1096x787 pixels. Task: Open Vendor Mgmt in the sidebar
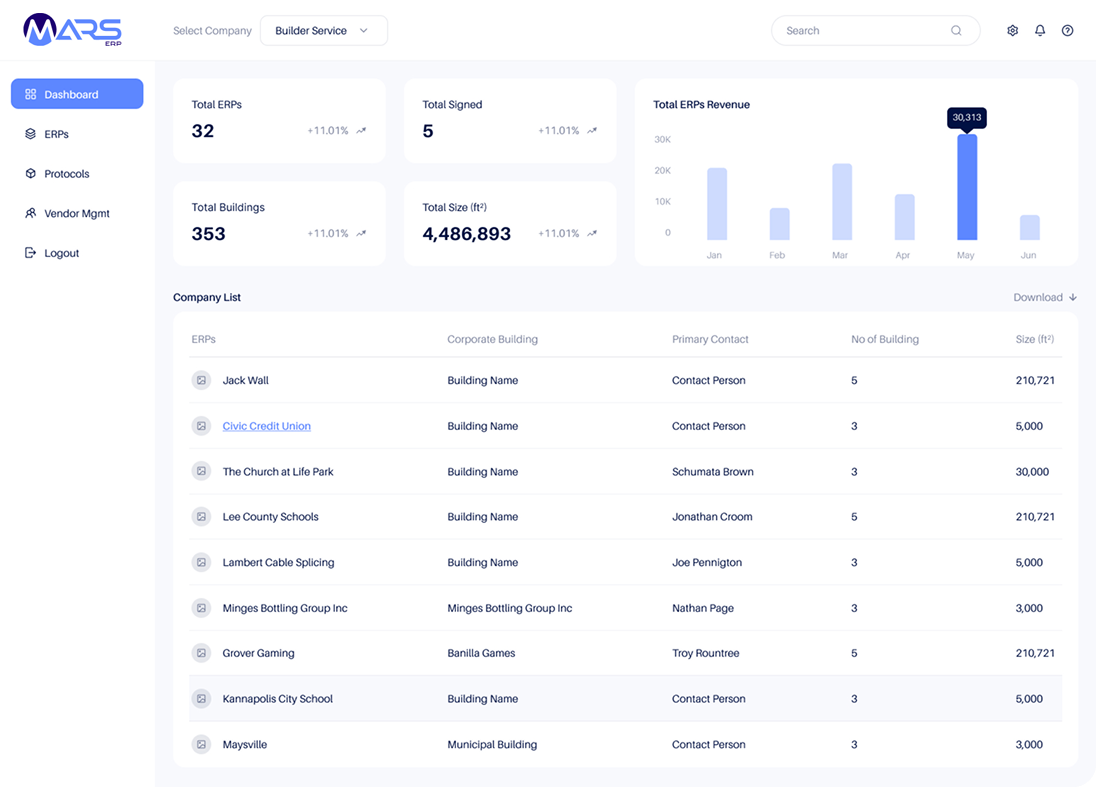[76, 214]
